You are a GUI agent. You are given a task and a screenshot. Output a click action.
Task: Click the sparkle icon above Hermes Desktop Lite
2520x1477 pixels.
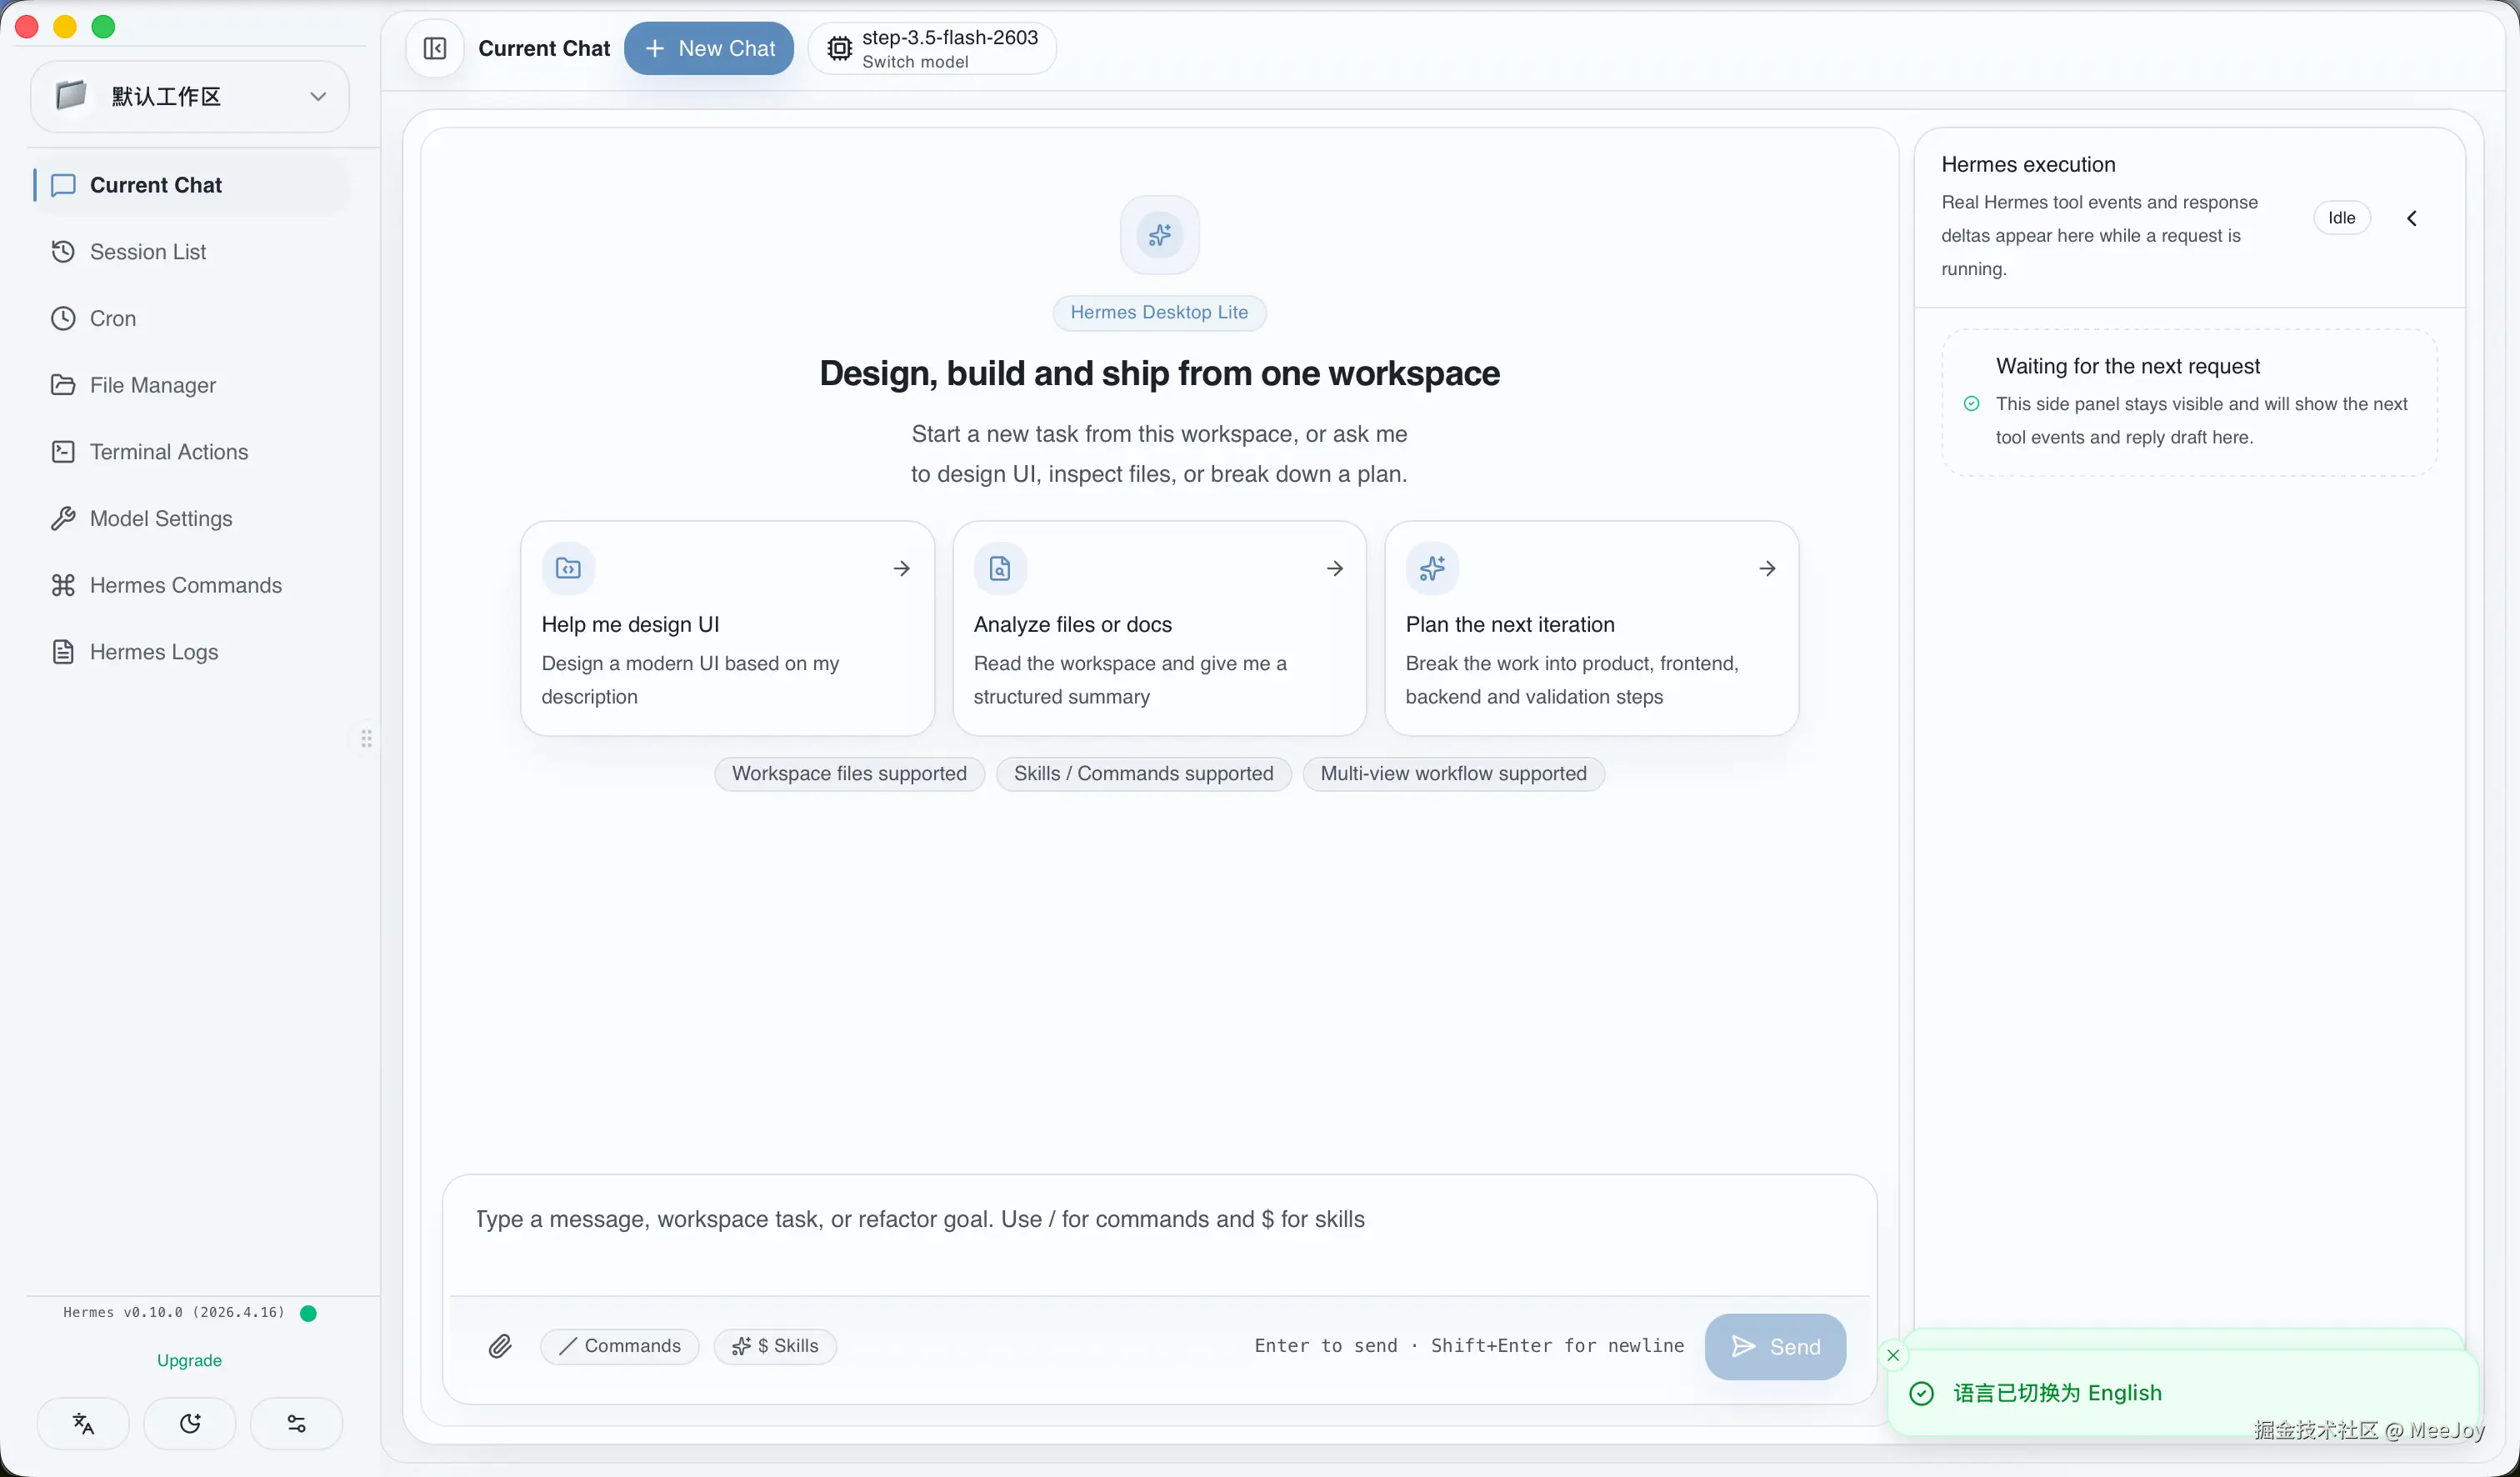click(x=1159, y=235)
